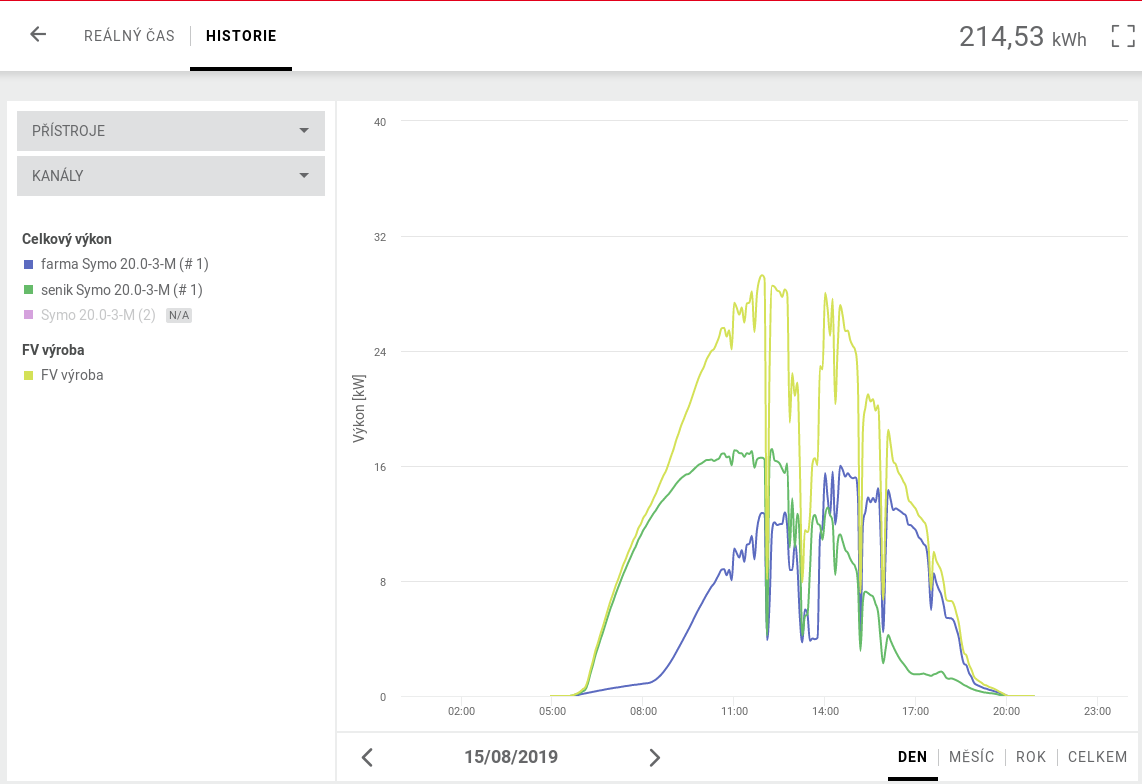The width and height of the screenshot is (1142, 784).
Task: Go to next day with right chevron
Action: pos(655,757)
